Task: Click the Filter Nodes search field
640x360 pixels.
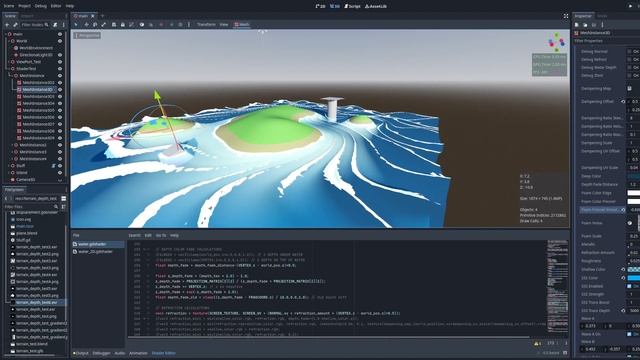Action: click(x=34, y=24)
